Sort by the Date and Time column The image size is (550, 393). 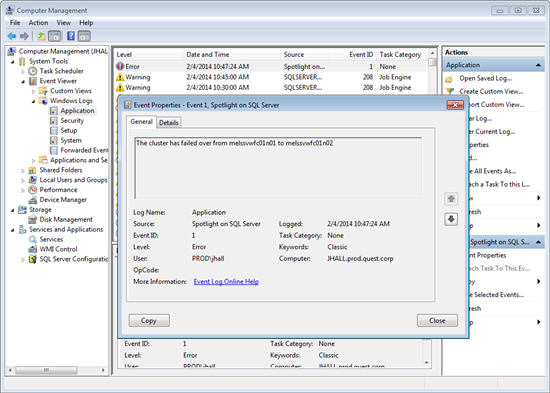coord(232,54)
